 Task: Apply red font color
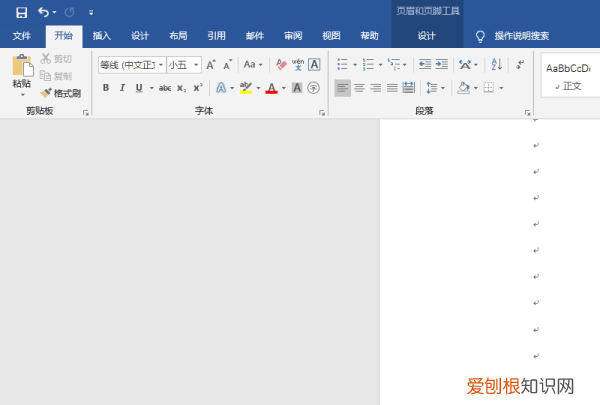pos(271,88)
